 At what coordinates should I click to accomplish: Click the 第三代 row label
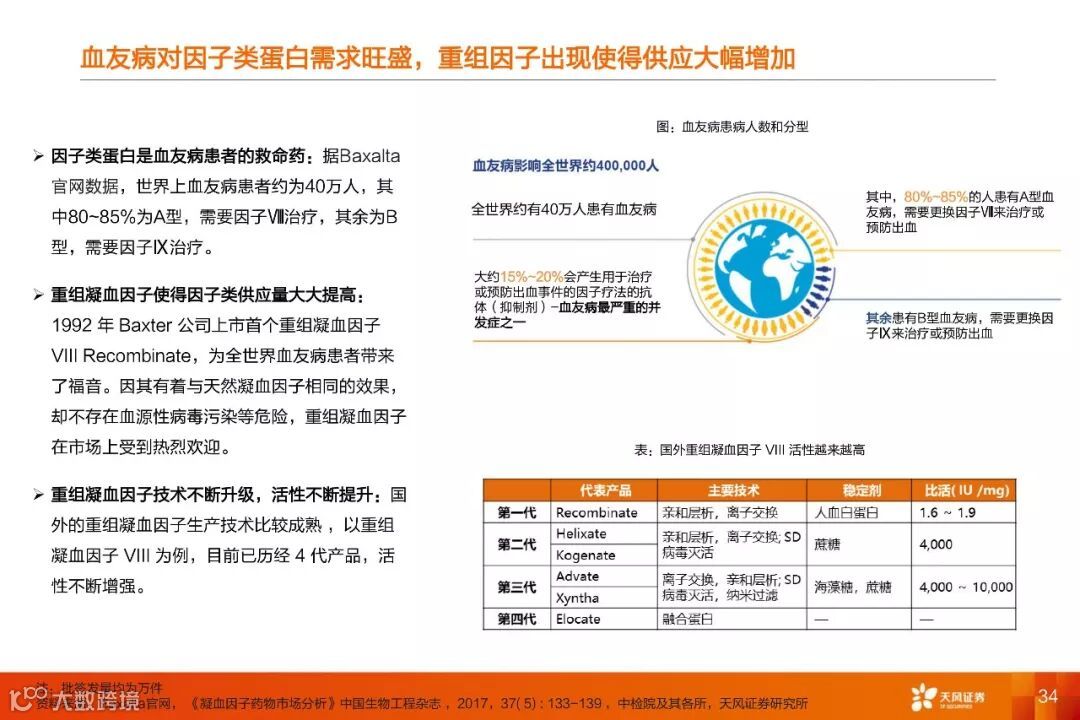point(517,587)
